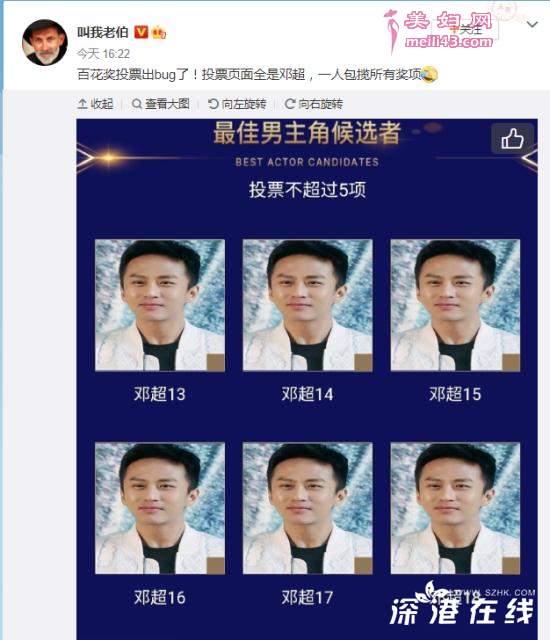Screen dimensions: 550x640
Task: Click the 关注 follow button
Action: pos(465,29)
